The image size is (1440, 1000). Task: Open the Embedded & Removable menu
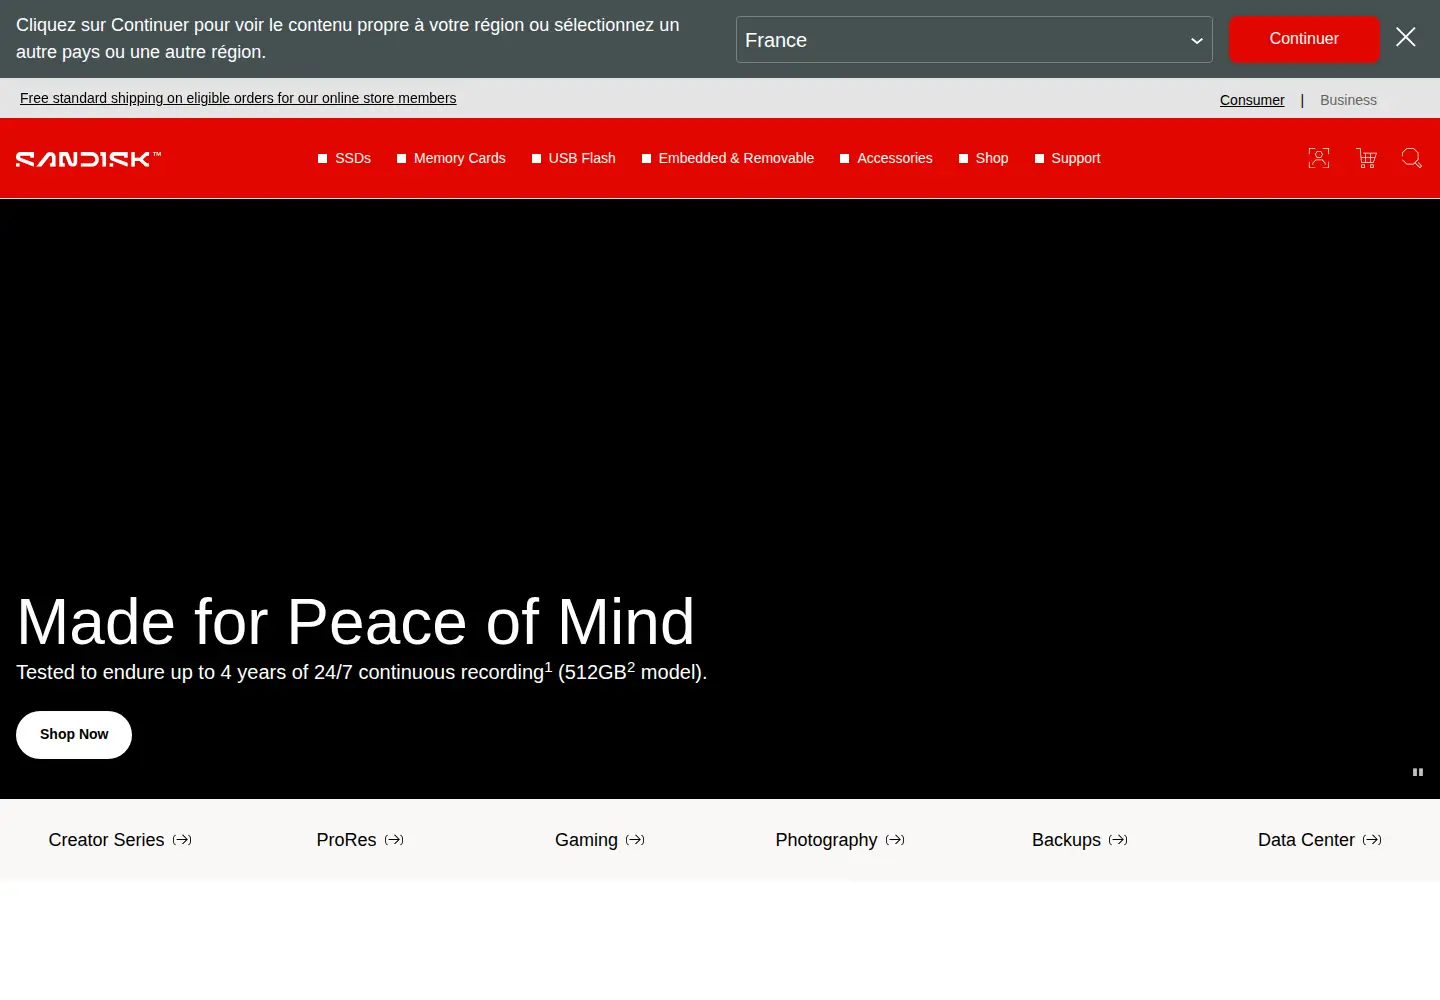[x=728, y=158]
